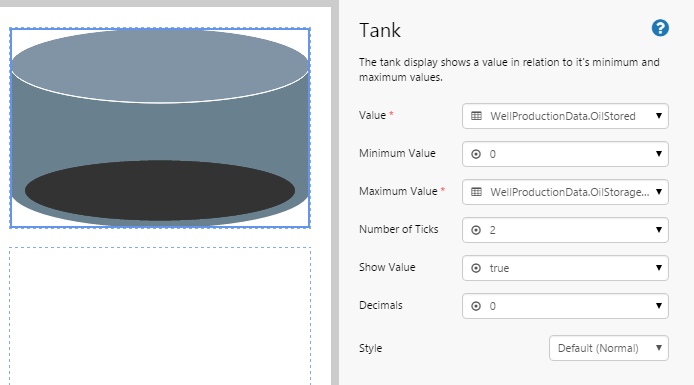Expand the Decimals dropdown arrow
The height and width of the screenshot is (385, 694).
pyautogui.click(x=659, y=306)
